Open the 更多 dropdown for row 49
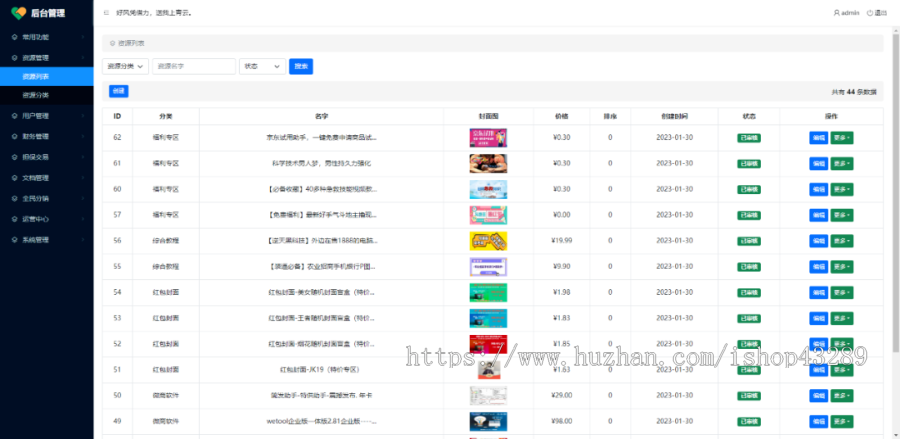 [841, 422]
